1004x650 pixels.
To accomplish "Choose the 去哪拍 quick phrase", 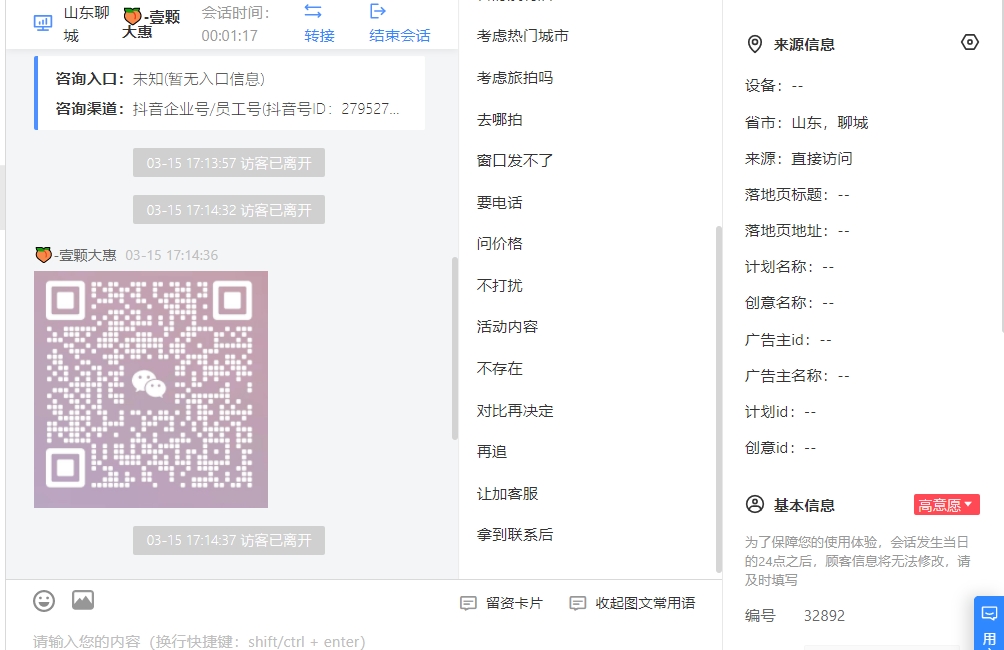I will pyautogui.click(x=499, y=120).
